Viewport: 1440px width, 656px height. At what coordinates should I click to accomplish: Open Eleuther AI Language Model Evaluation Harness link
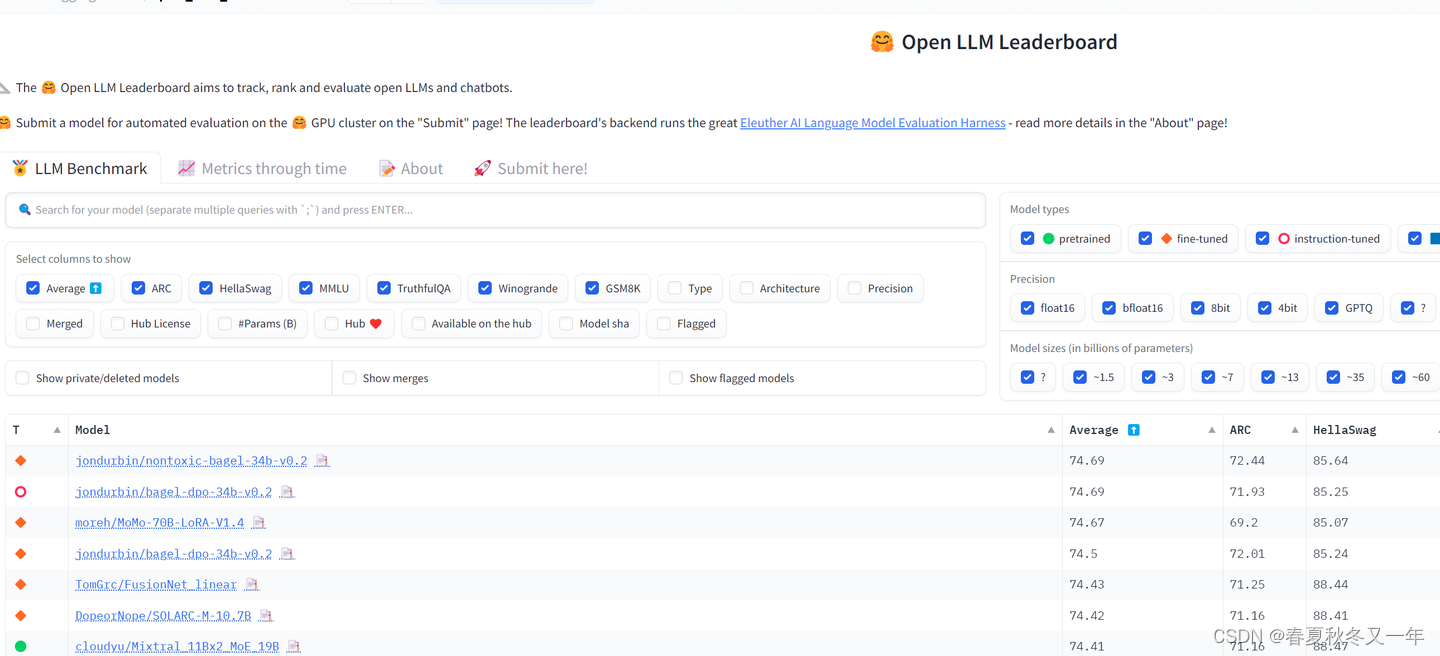873,123
